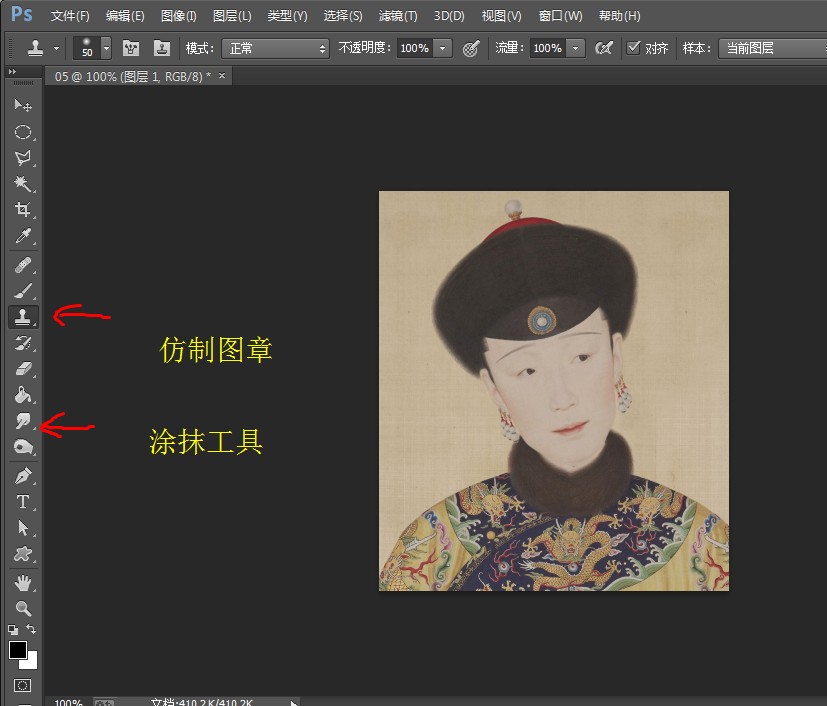Select the Eyedropper tool
Image resolution: width=827 pixels, height=706 pixels.
click(x=23, y=236)
